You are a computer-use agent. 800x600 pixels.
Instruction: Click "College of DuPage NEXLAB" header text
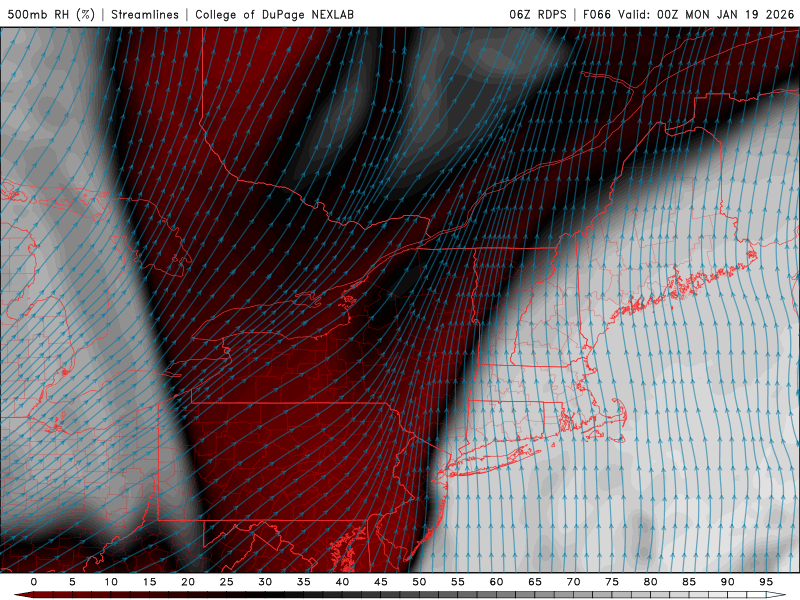tap(274, 14)
